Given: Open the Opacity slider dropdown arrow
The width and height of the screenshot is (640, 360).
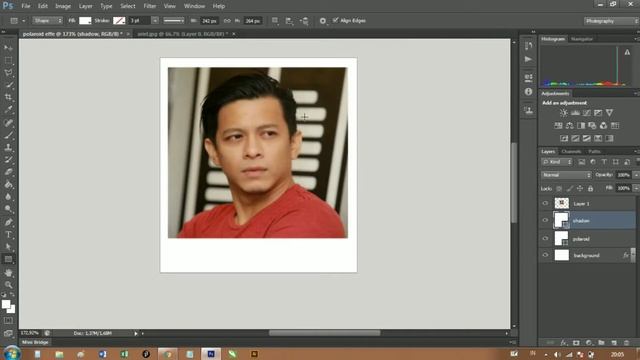Looking at the screenshot, I should 636,175.
